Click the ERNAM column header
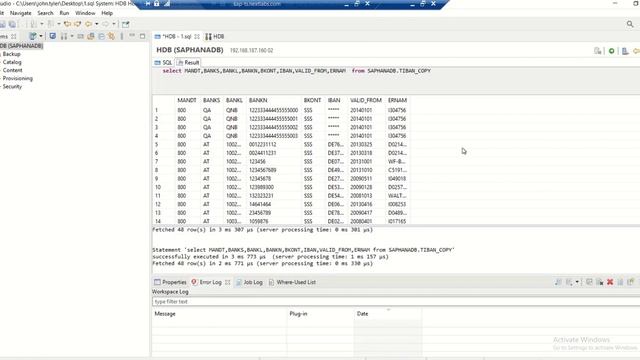The height and width of the screenshot is (360, 640). (x=398, y=100)
